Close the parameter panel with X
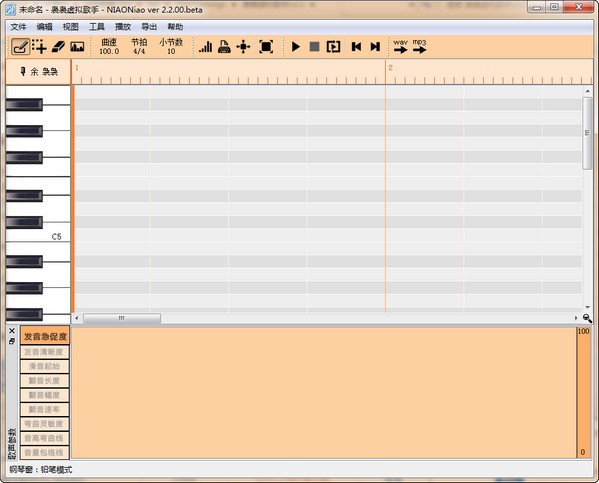 pyautogui.click(x=12, y=331)
